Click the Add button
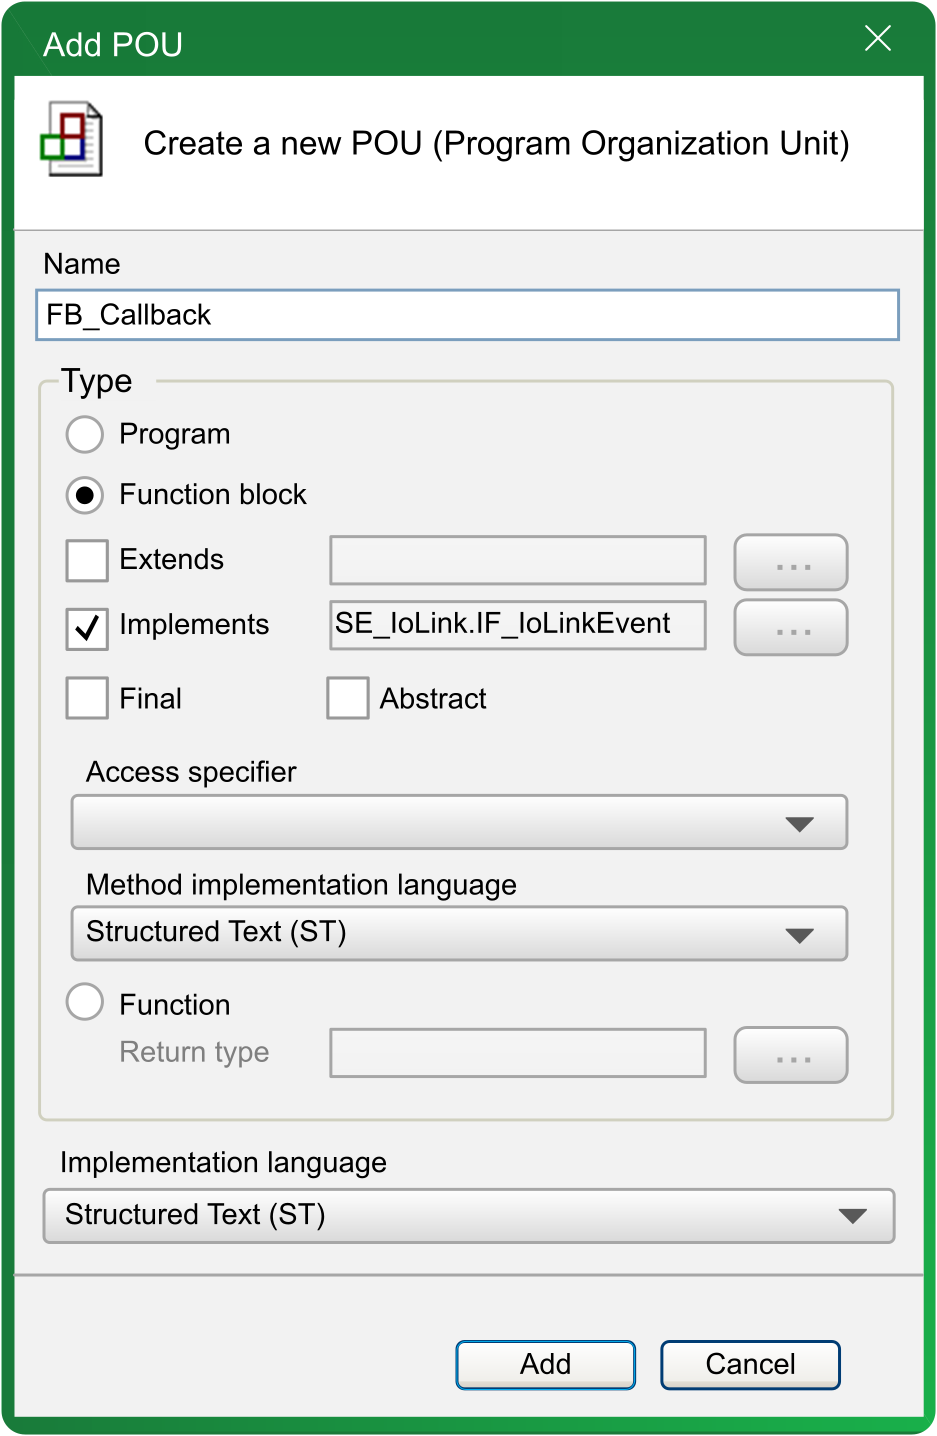 click(546, 1365)
